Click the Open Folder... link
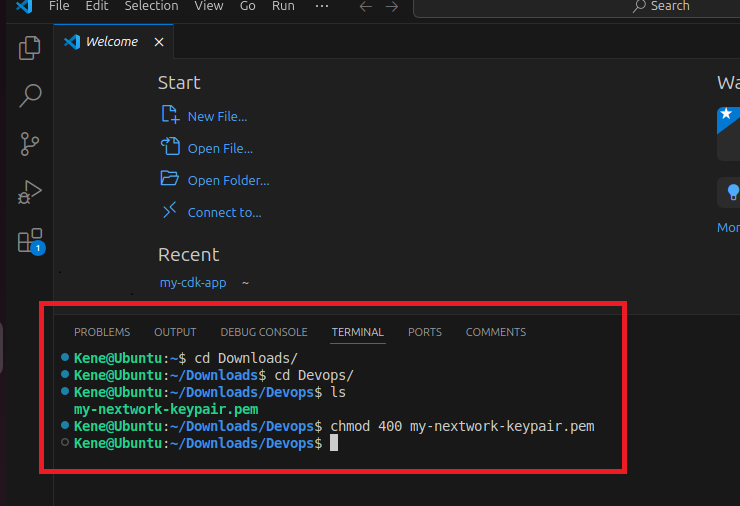740x506 pixels. [228, 181]
